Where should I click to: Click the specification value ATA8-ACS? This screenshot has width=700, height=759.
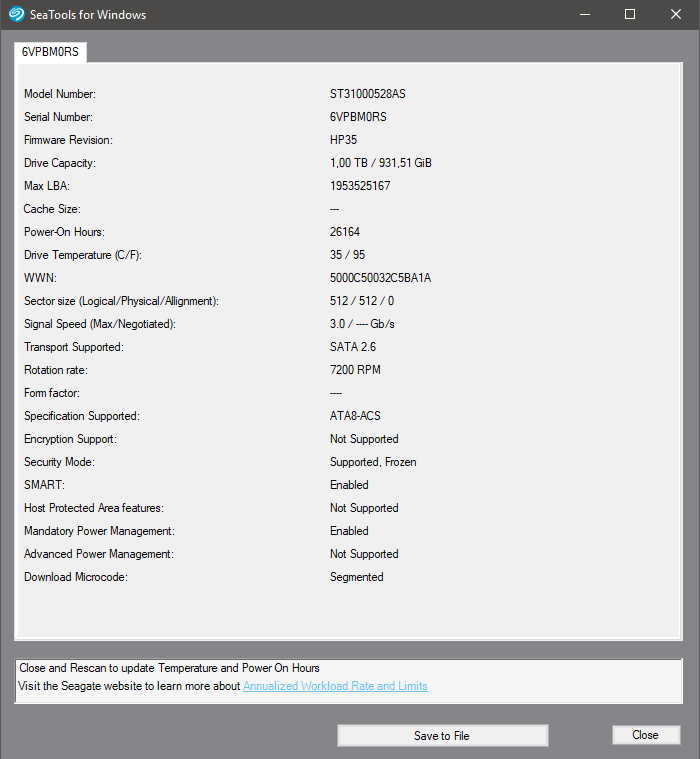355,416
